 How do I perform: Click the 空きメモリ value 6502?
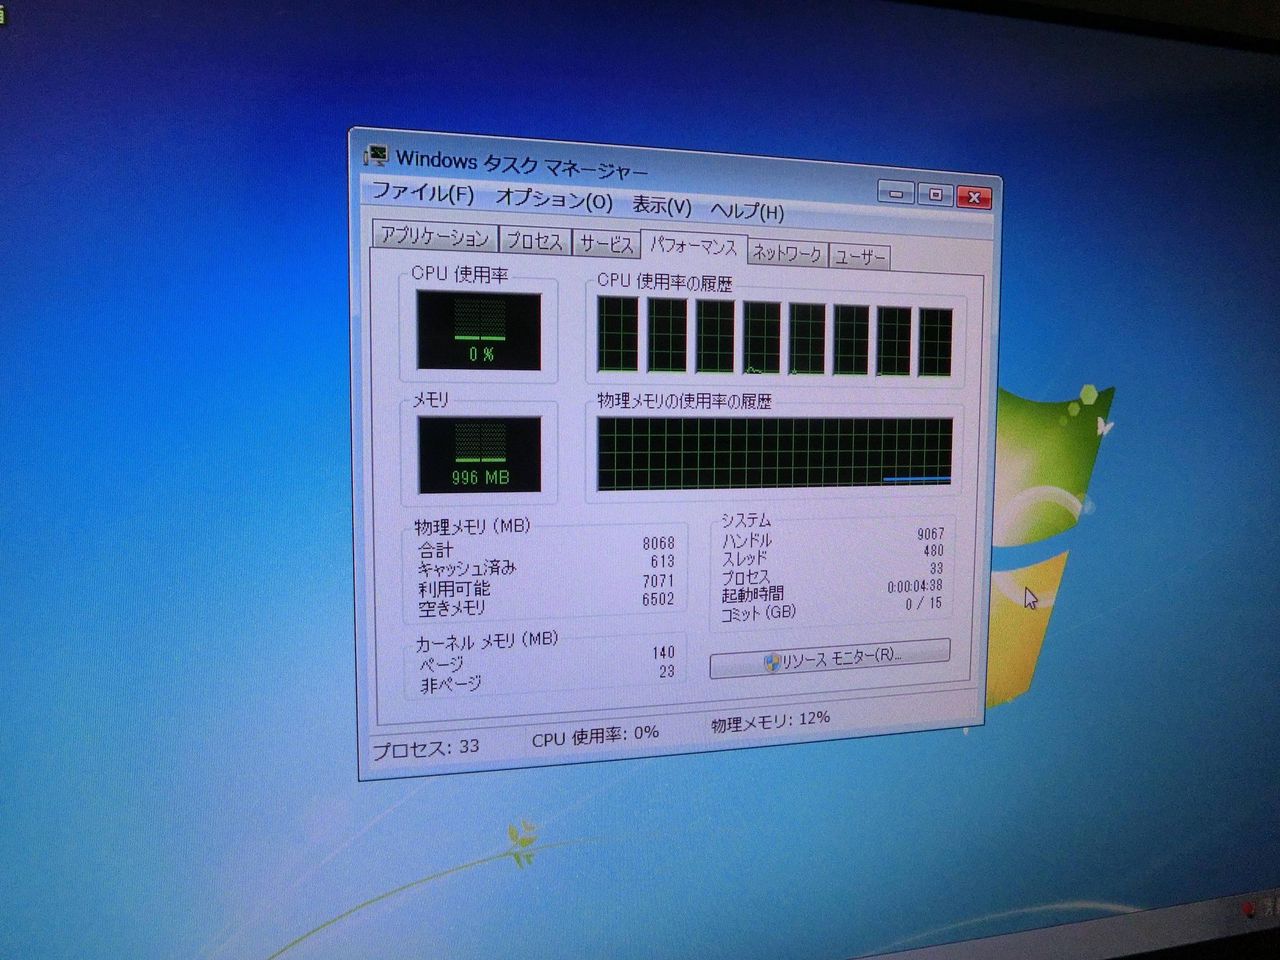tap(658, 599)
